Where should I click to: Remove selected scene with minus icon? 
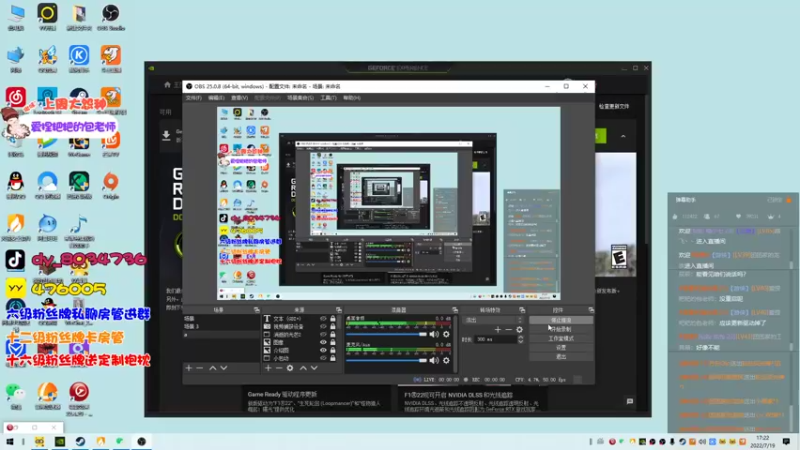click(x=199, y=368)
